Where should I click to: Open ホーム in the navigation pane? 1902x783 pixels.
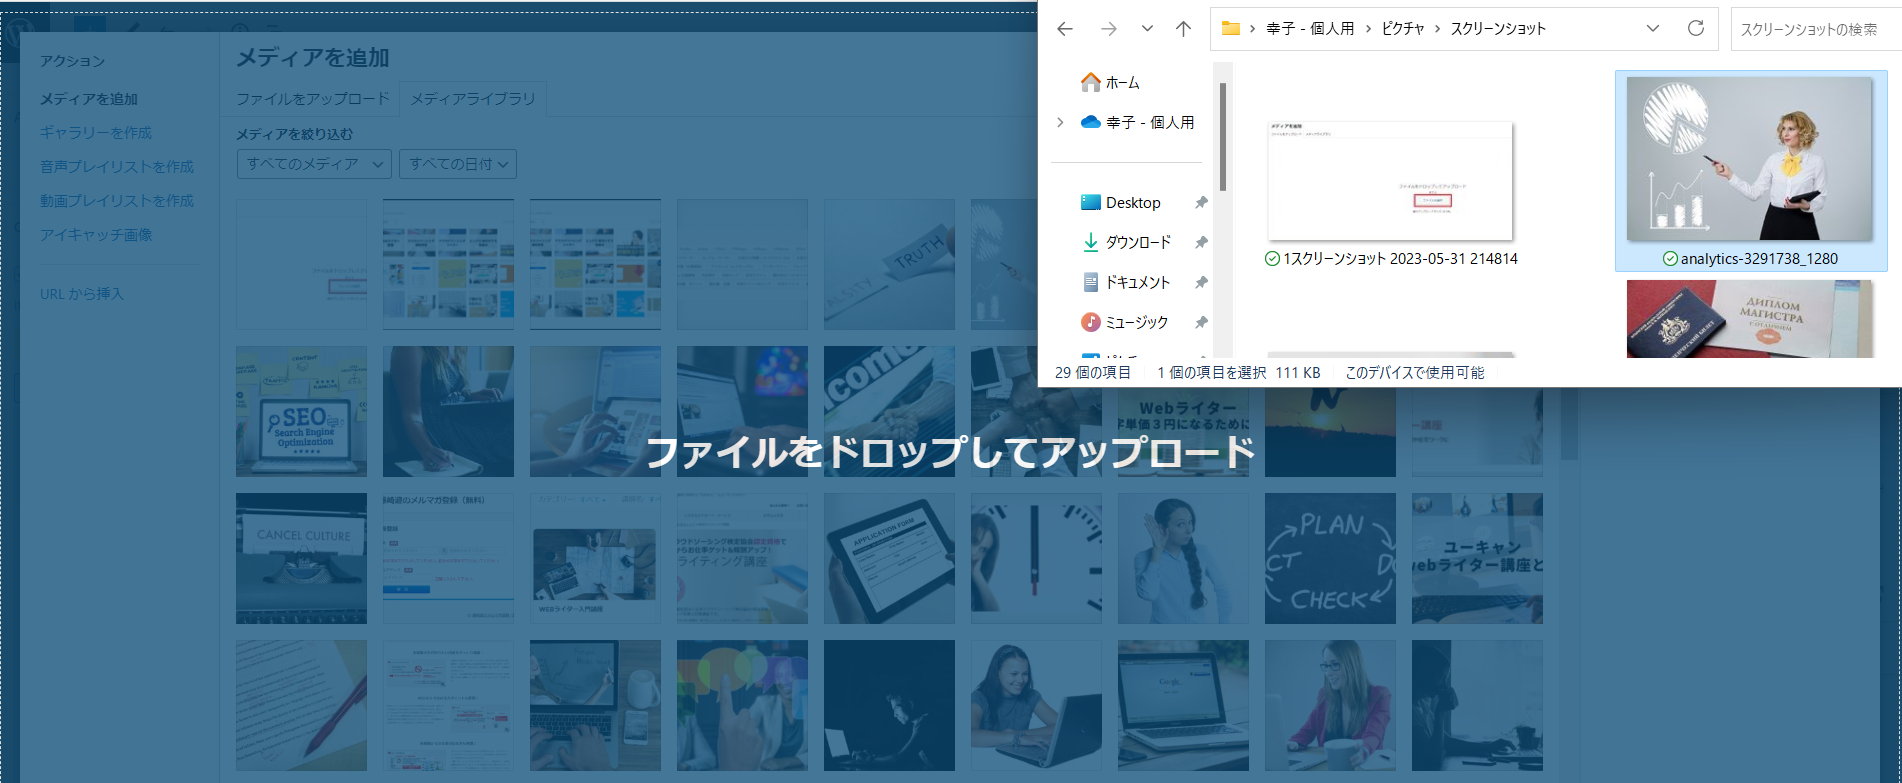1110,82
